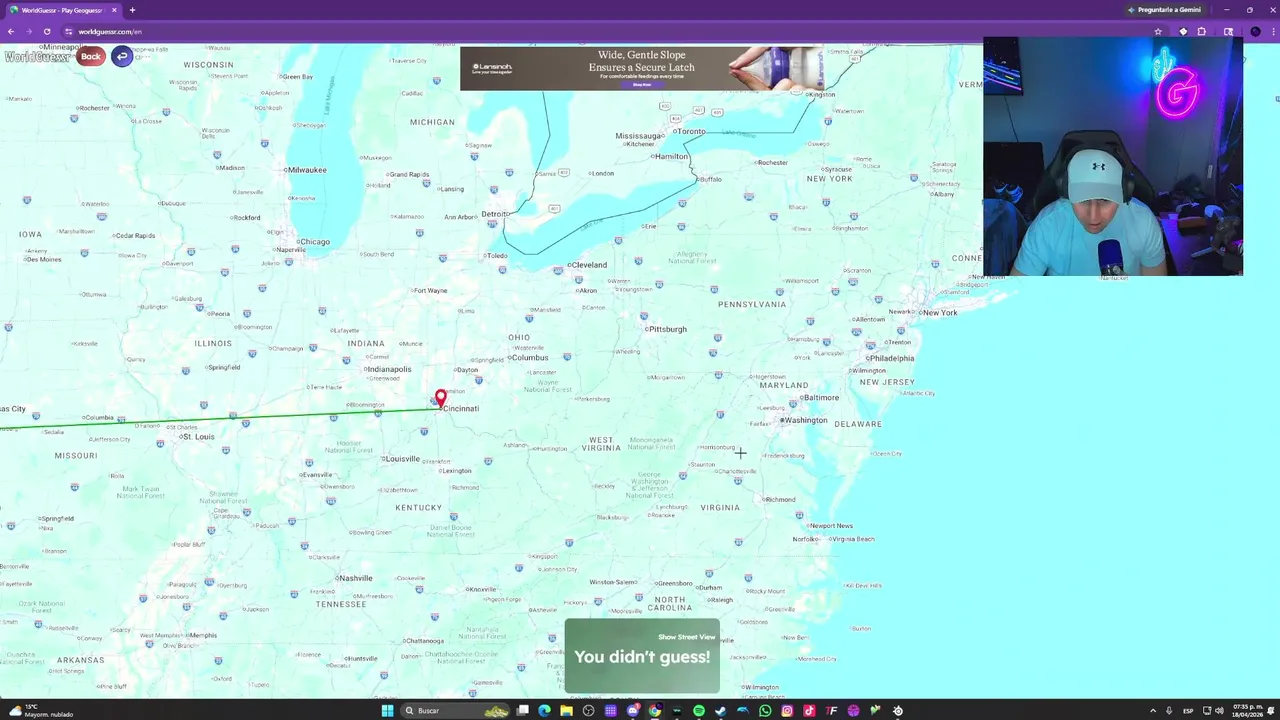Open Chrome three-dot menu

1272,31
